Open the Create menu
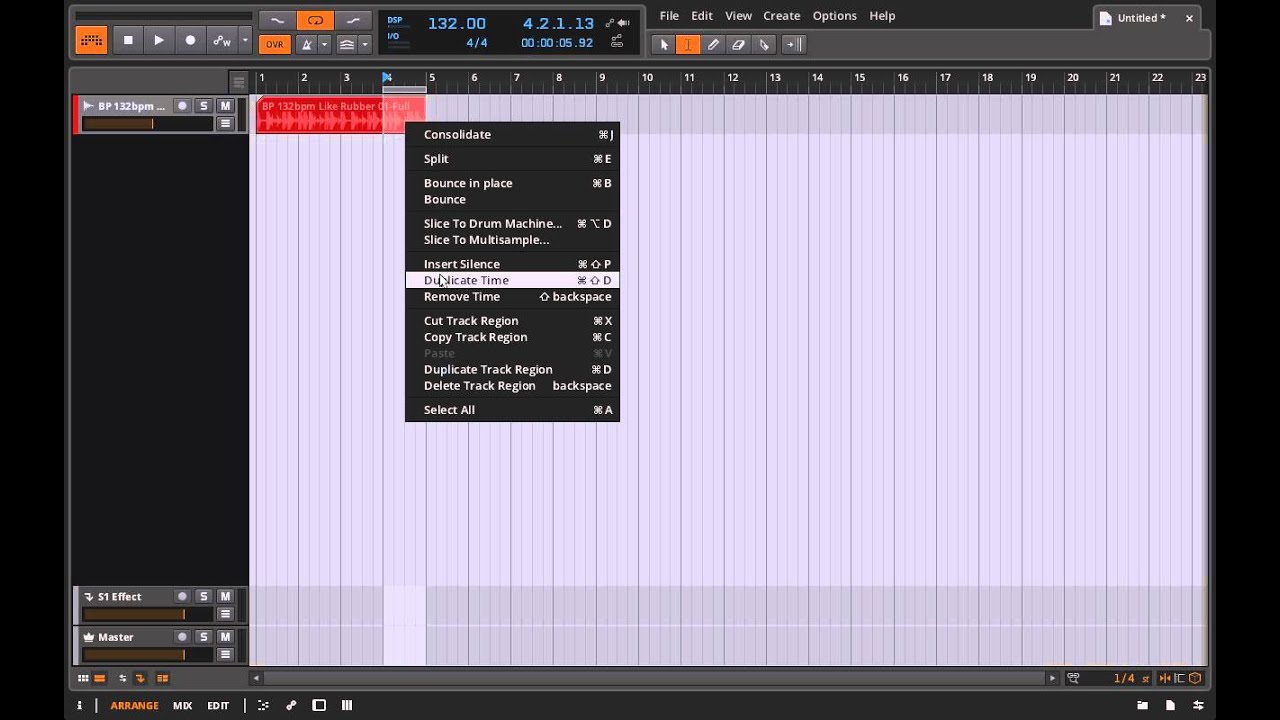Image resolution: width=1280 pixels, height=720 pixels. coord(781,16)
